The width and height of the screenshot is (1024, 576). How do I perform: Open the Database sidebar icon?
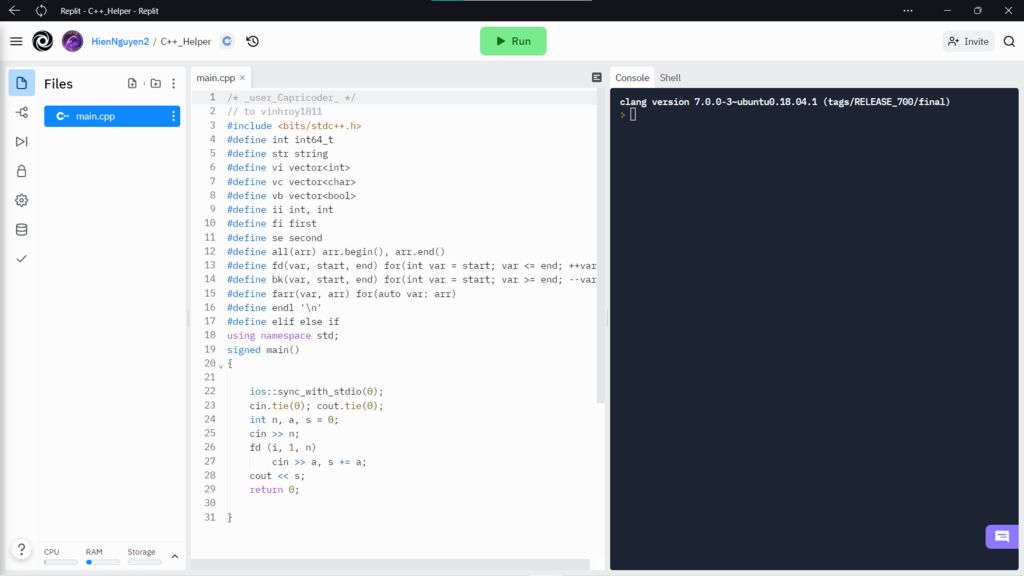point(22,230)
